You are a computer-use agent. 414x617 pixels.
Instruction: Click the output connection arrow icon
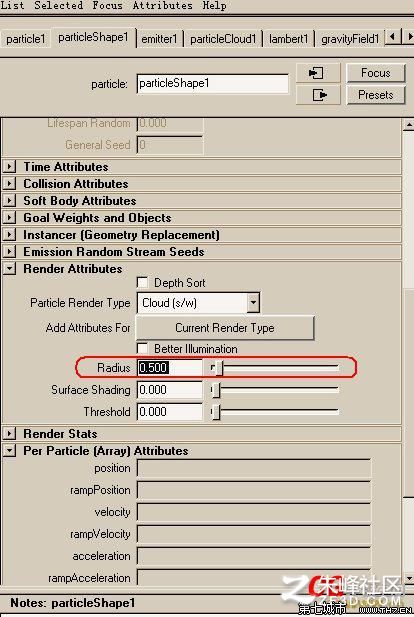(318, 95)
